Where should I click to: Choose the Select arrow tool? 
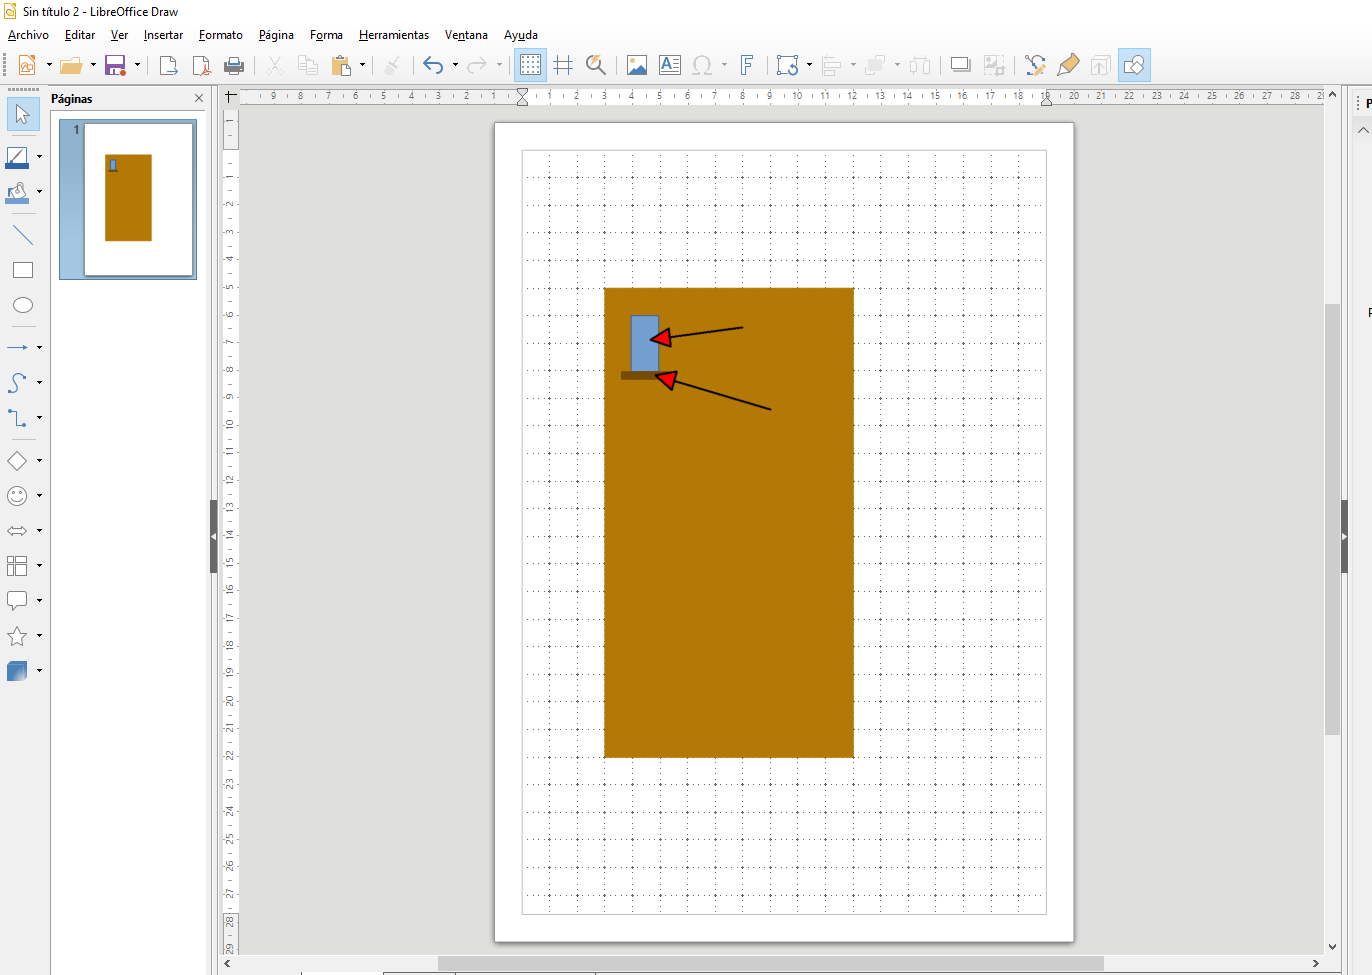[x=23, y=114]
